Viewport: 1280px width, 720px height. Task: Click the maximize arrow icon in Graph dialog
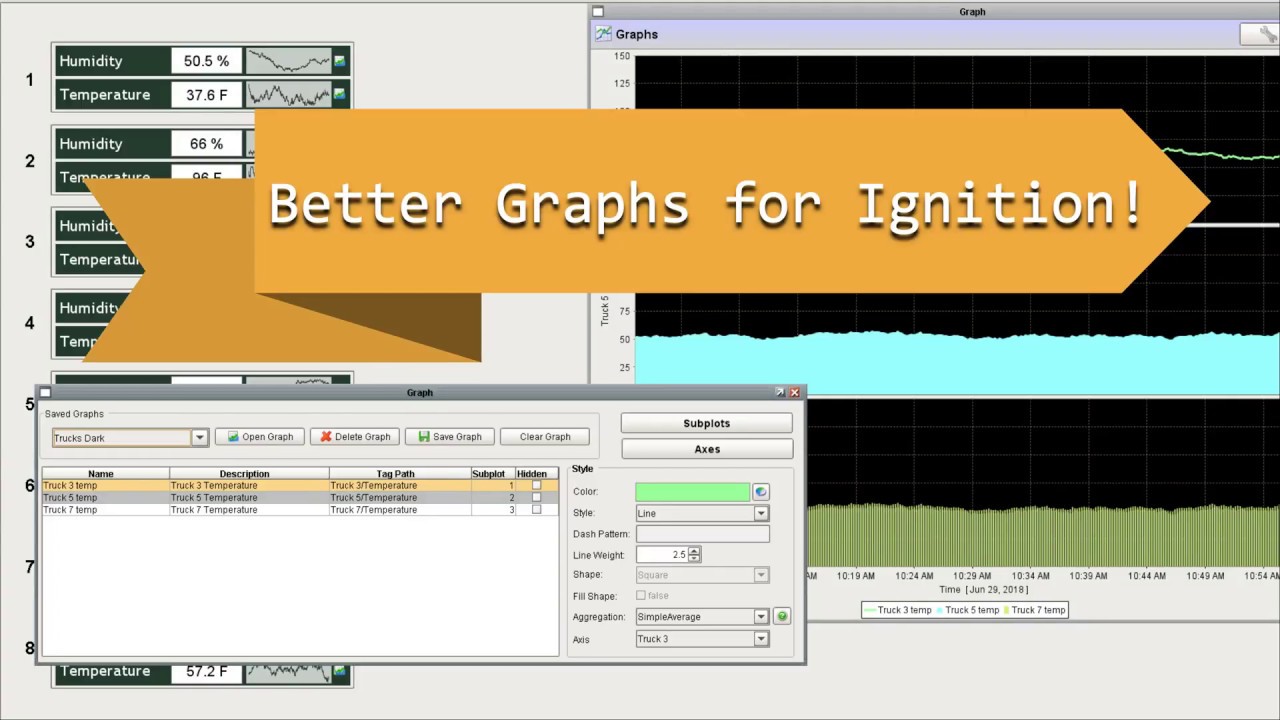780,393
